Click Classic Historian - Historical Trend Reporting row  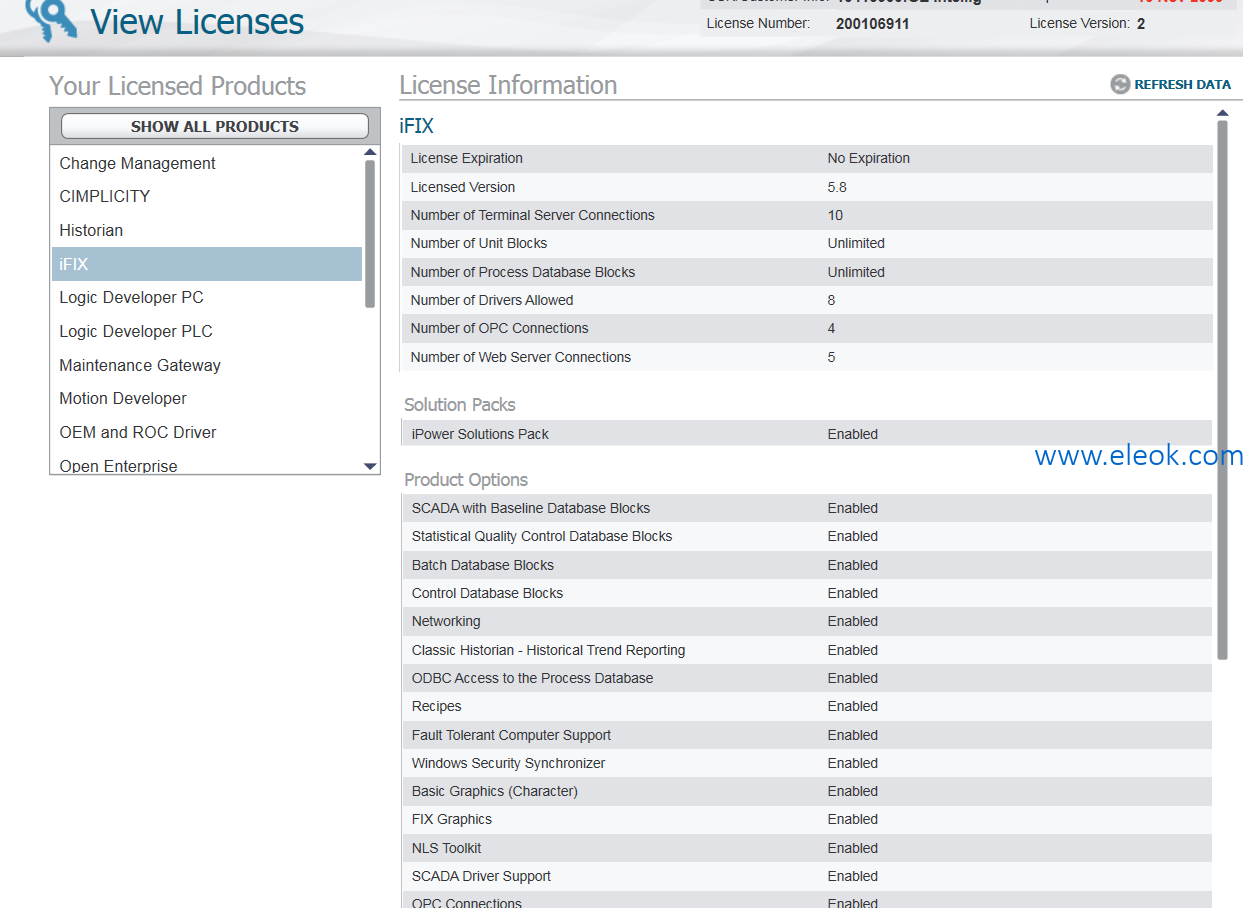click(806, 650)
